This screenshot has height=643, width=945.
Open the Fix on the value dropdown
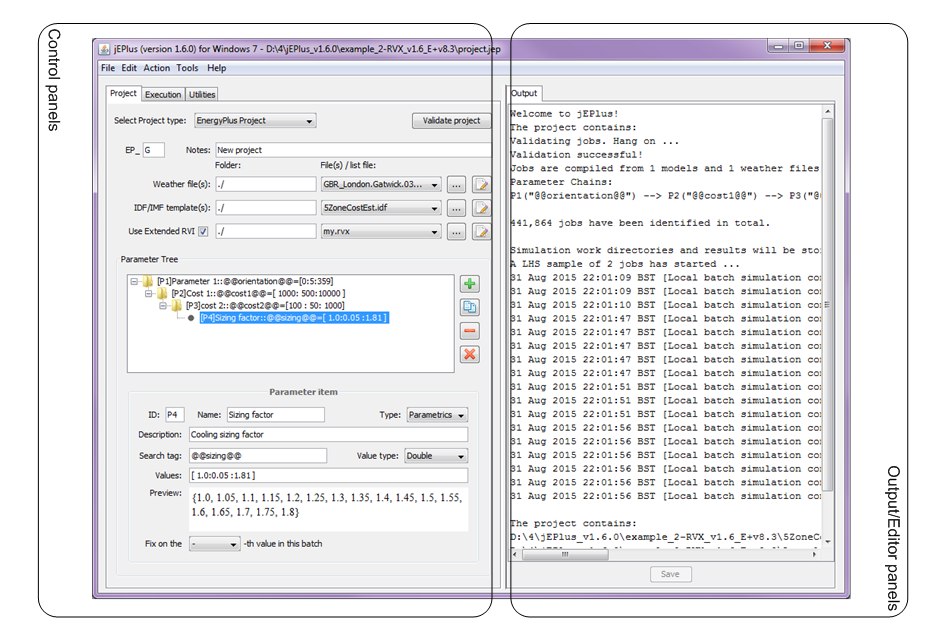pyautogui.click(x=215, y=544)
